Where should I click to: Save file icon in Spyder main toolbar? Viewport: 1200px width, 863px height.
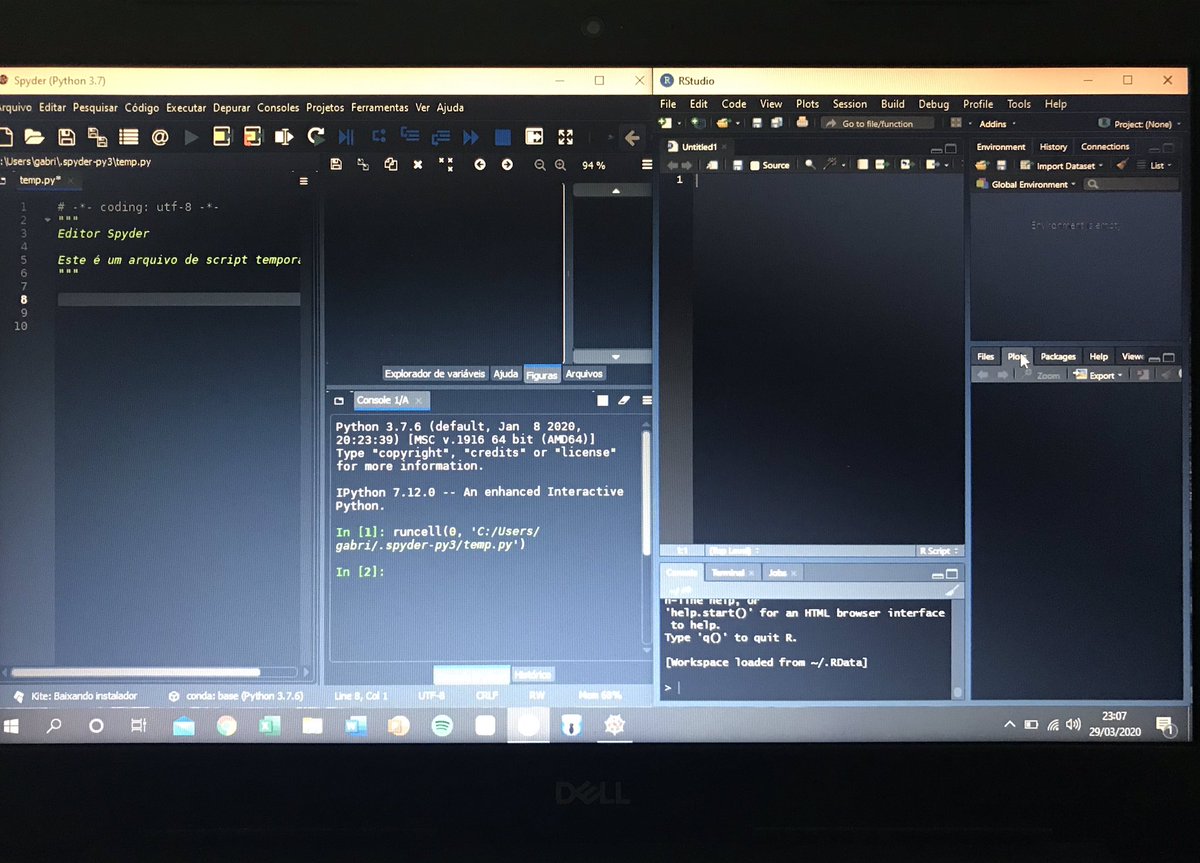[x=66, y=137]
